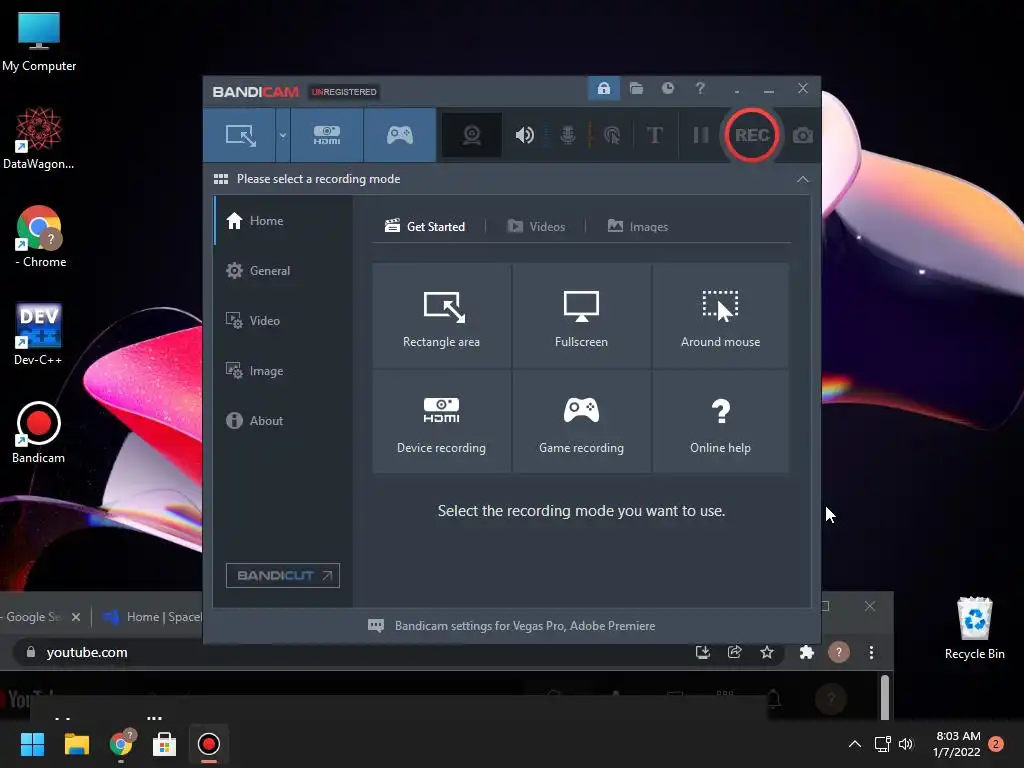Select the HDMI device recording mode toolbar icon
The image size is (1024, 768).
tap(327, 135)
